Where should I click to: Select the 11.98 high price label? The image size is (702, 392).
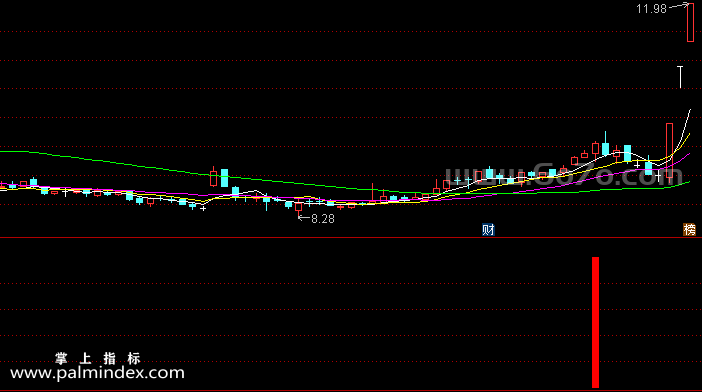click(651, 9)
